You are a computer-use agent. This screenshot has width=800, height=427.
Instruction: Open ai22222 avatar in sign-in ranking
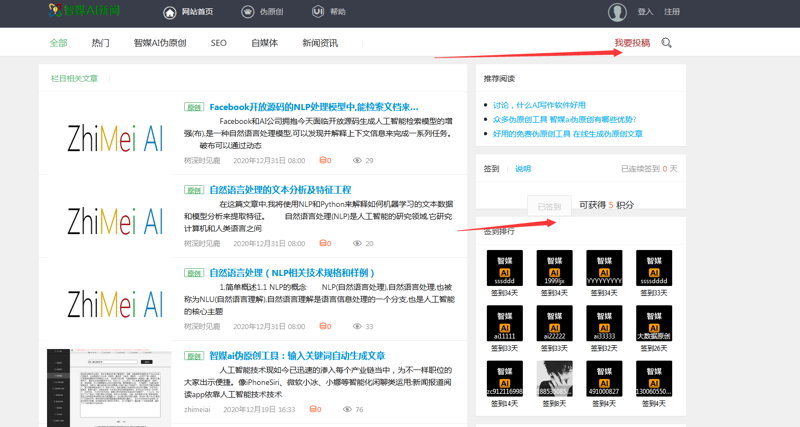555,323
